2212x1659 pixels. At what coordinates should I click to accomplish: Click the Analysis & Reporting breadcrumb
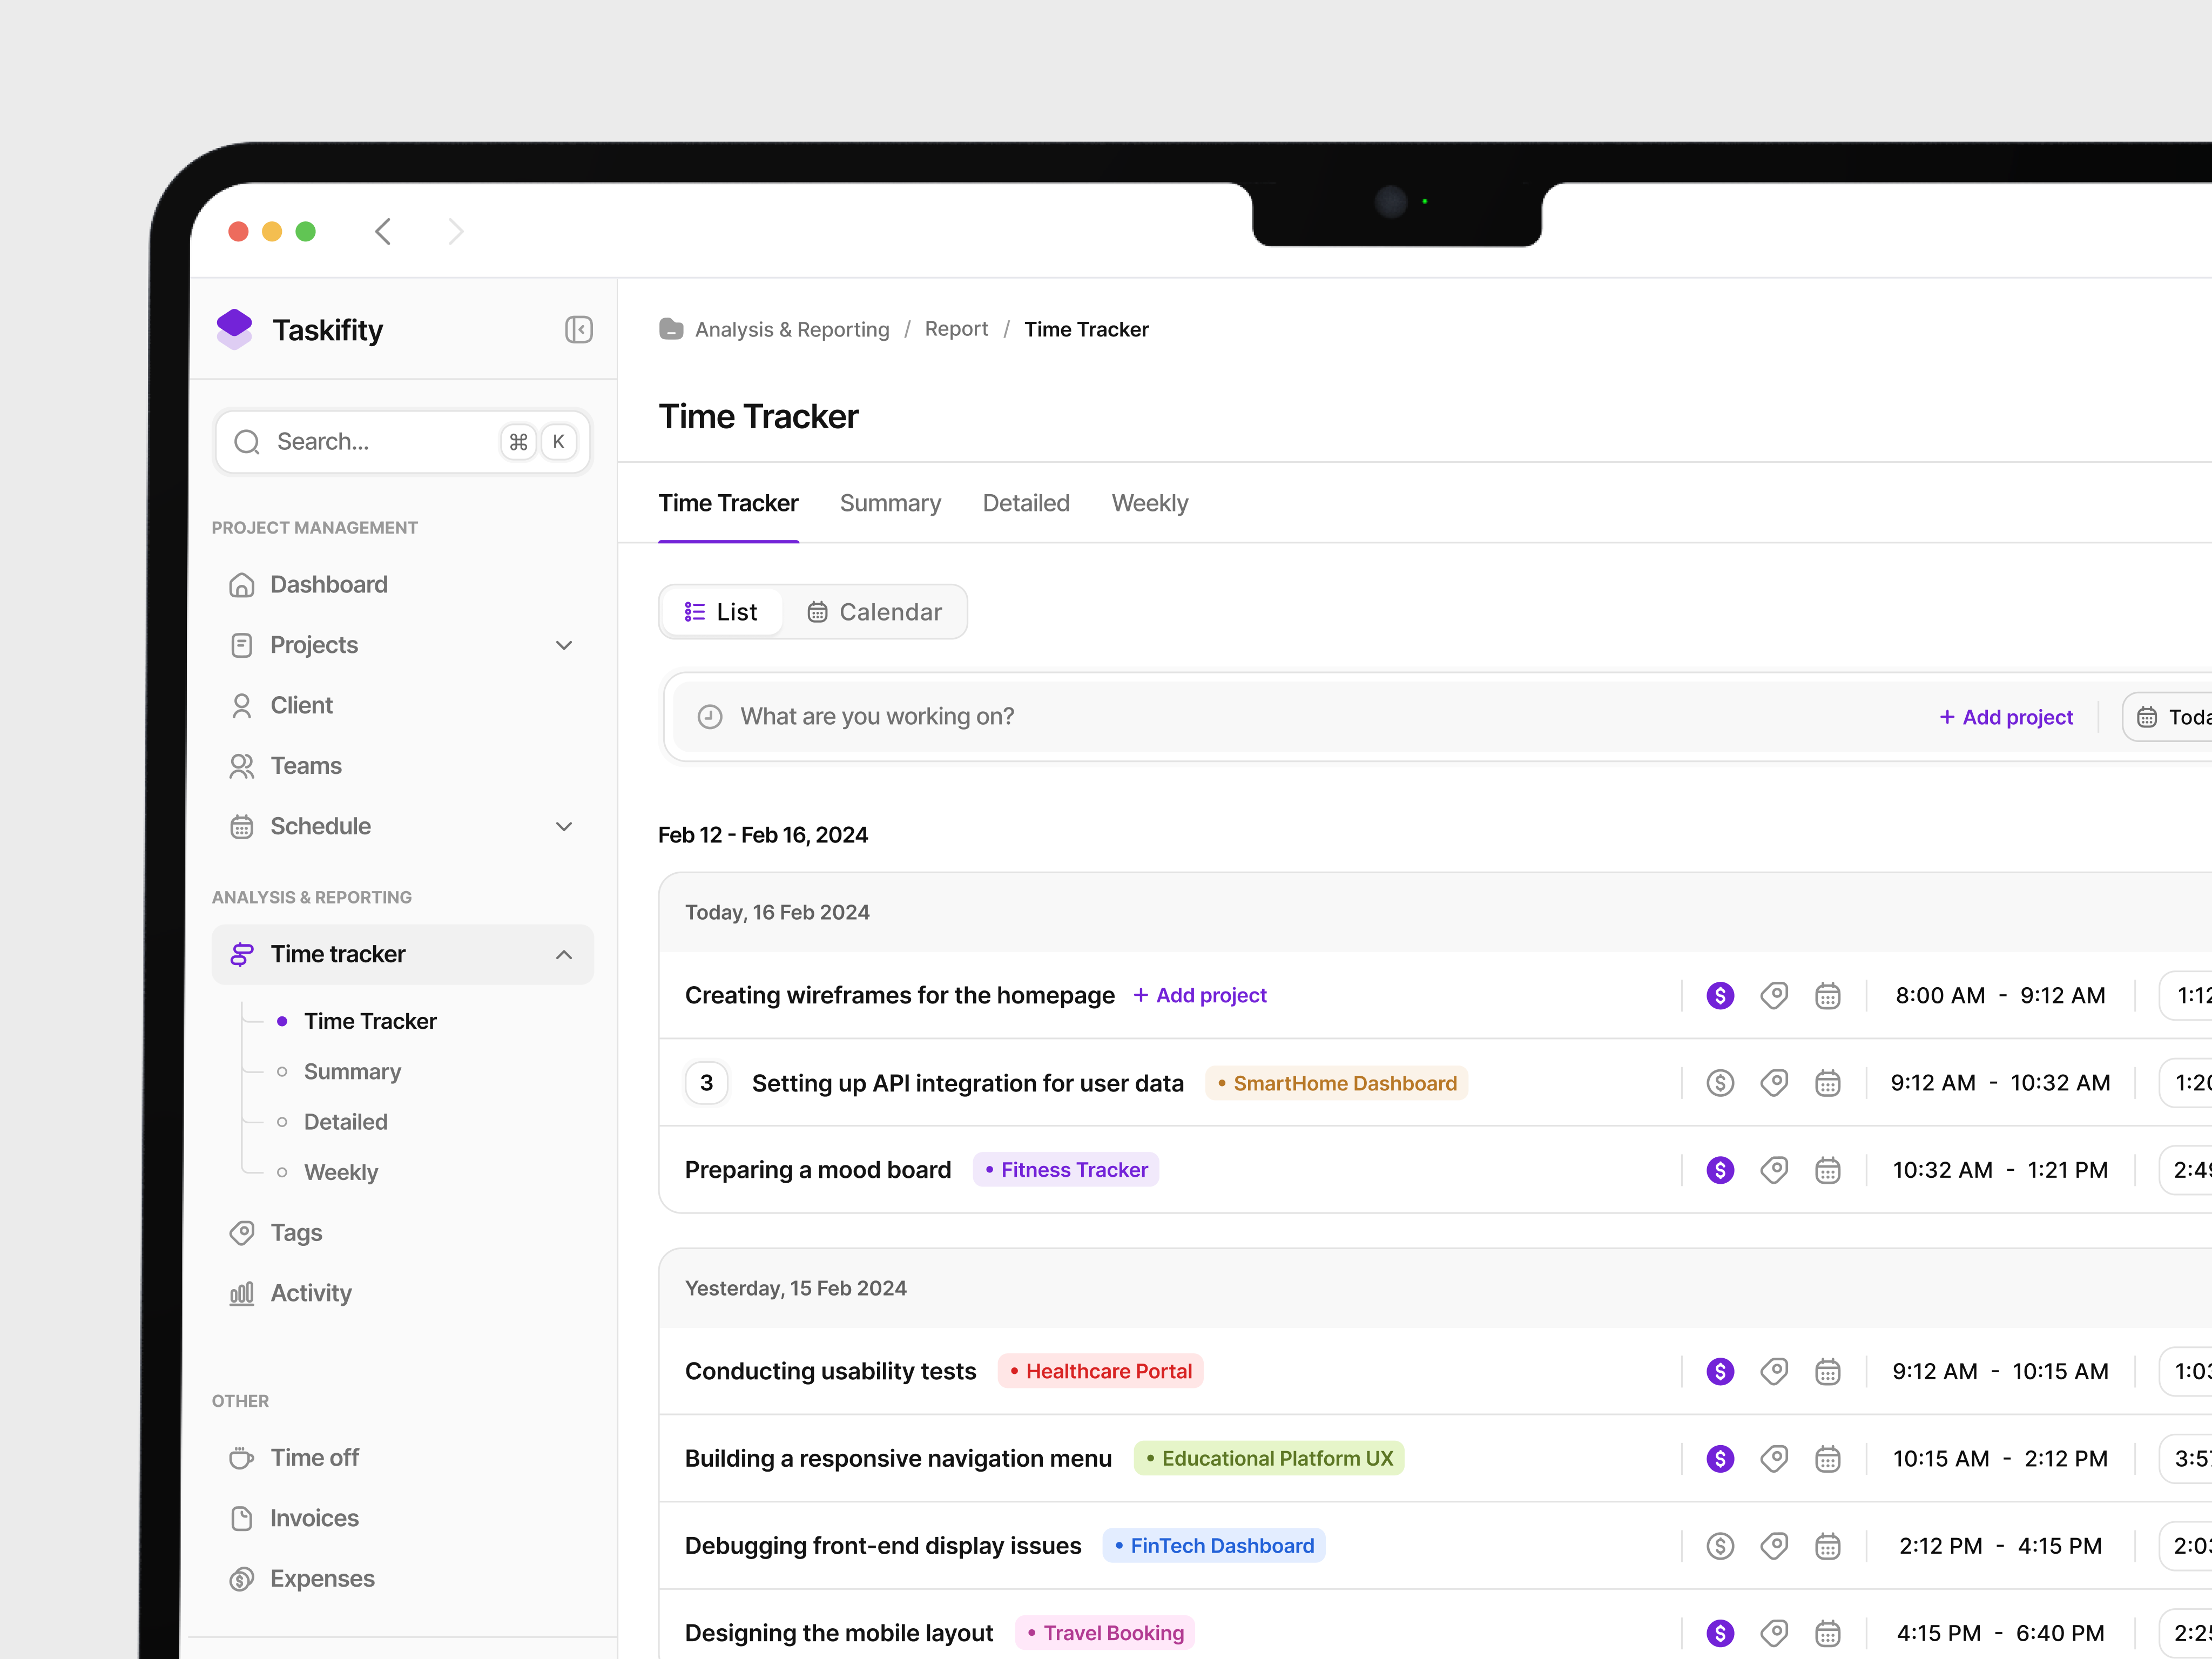pyautogui.click(x=792, y=329)
